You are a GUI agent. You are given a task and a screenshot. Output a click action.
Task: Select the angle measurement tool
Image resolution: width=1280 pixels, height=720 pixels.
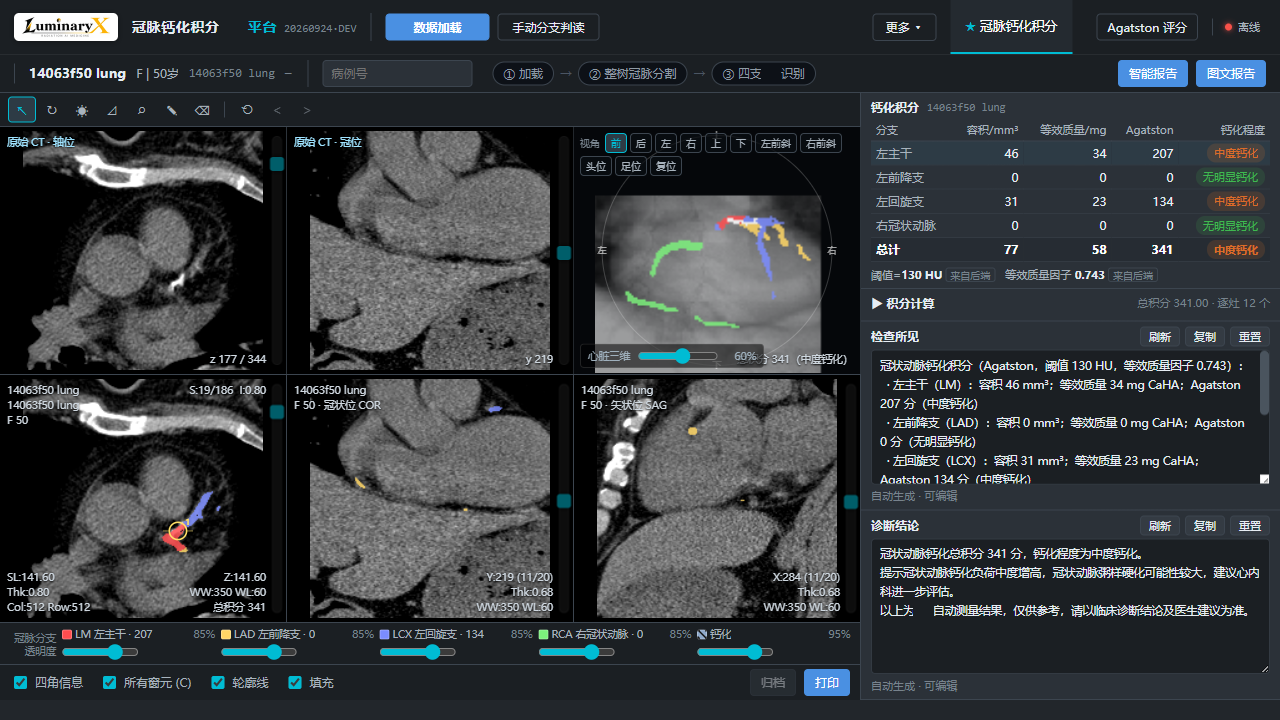pyautogui.click(x=112, y=110)
